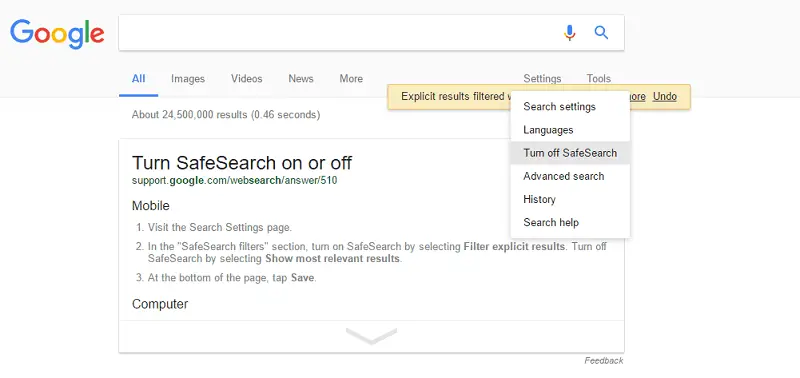Open the Settings menu

[x=542, y=79]
